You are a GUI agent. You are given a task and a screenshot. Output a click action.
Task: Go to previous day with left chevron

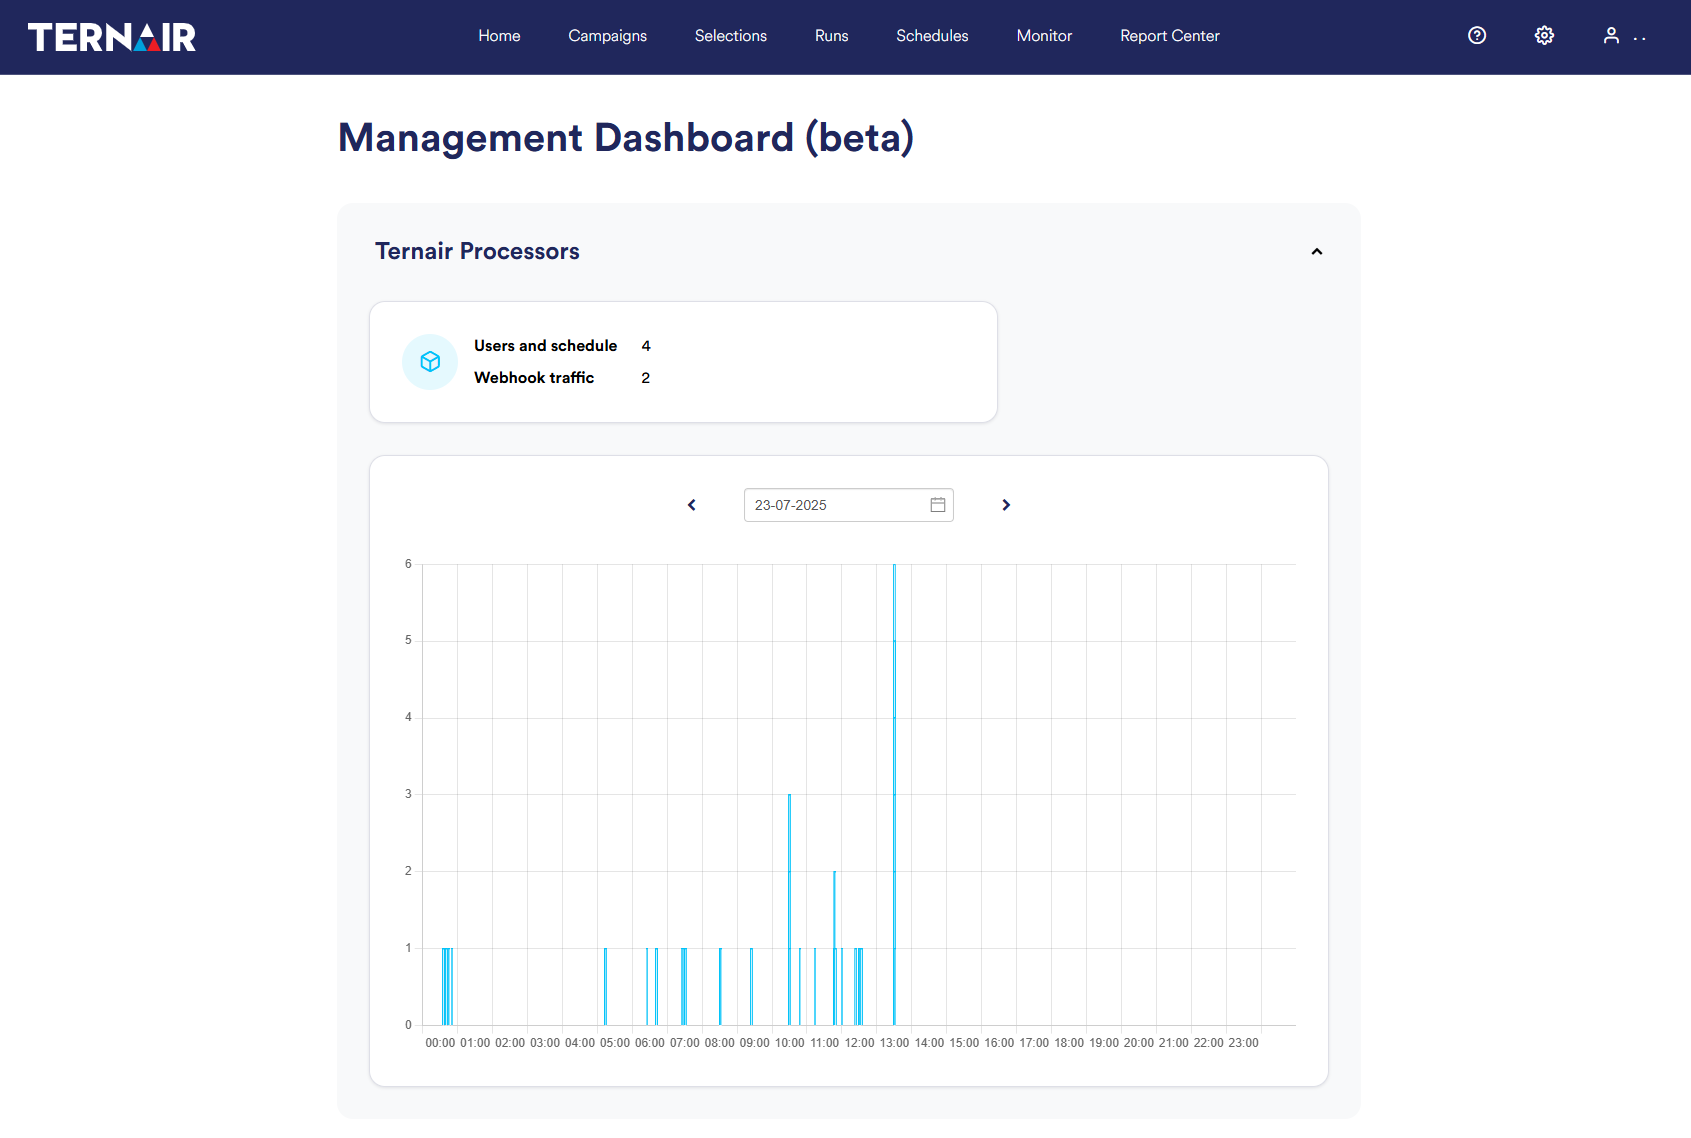[x=691, y=505]
